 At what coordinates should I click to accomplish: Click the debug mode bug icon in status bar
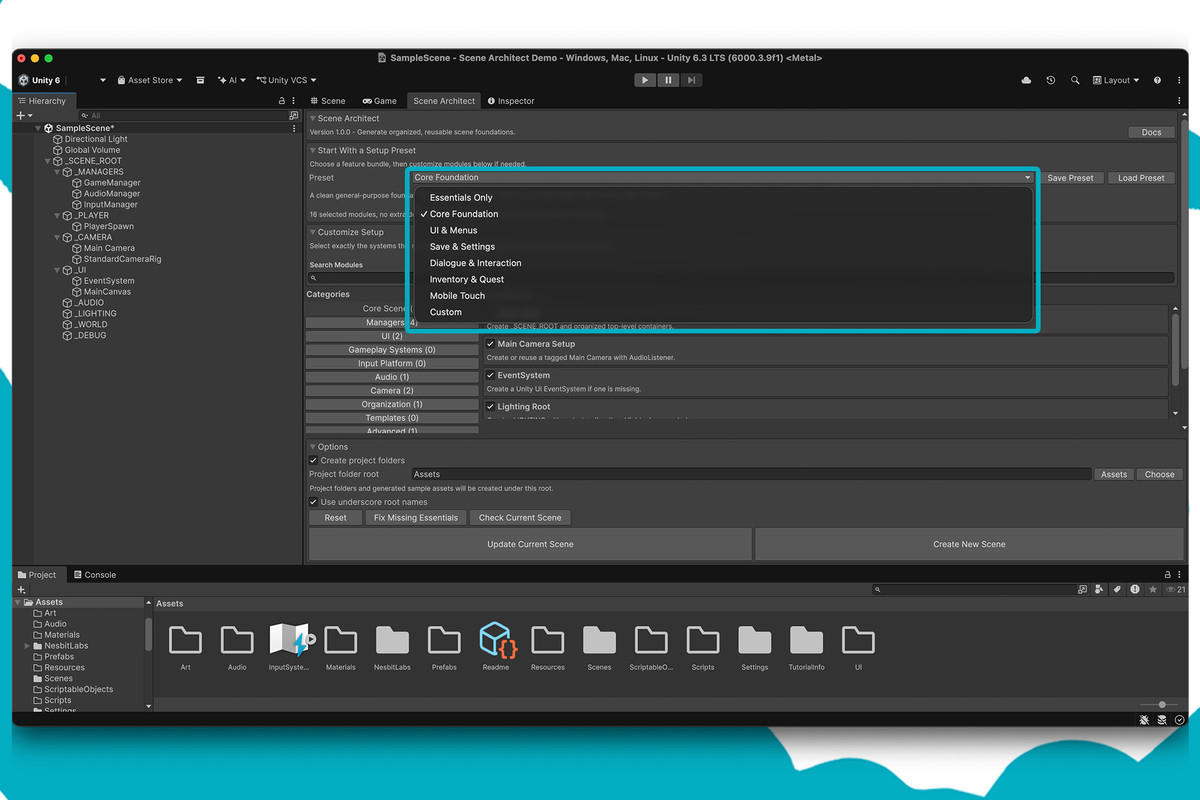pyautogui.click(x=1144, y=719)
